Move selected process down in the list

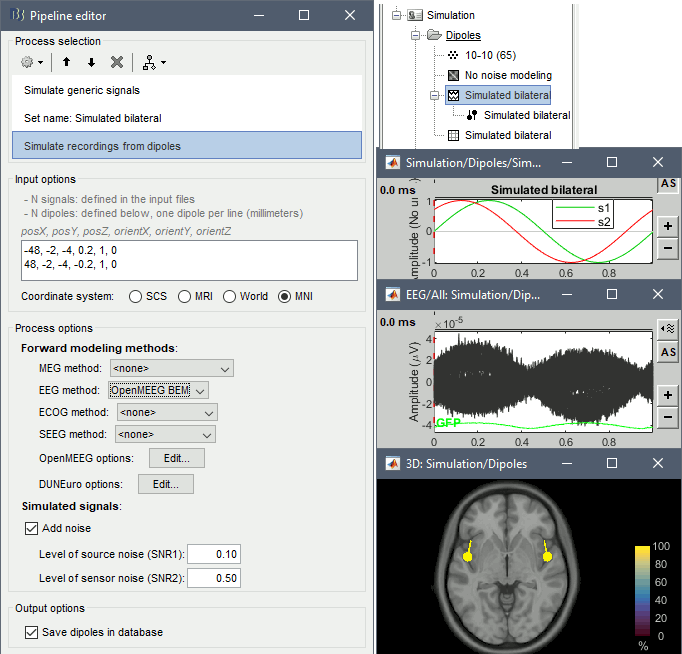tap(91, 62)
